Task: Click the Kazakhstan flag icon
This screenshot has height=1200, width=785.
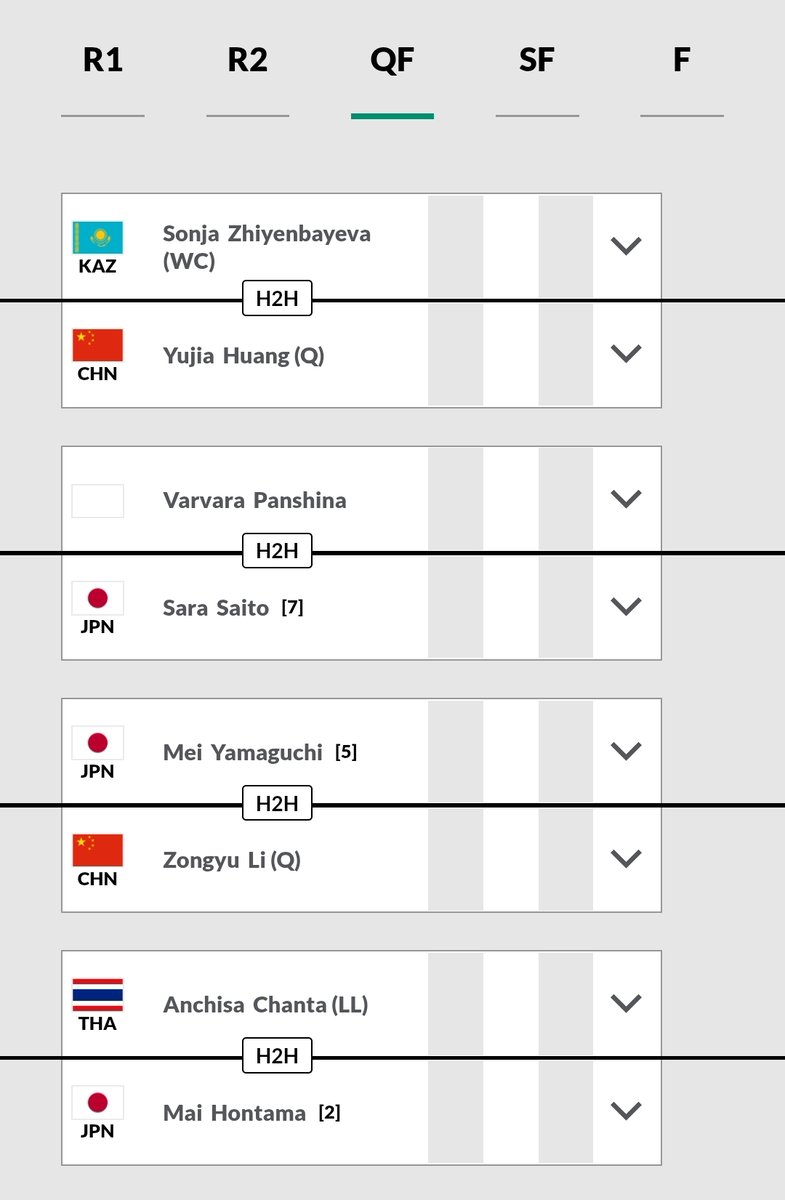Action: coord(98,238)
